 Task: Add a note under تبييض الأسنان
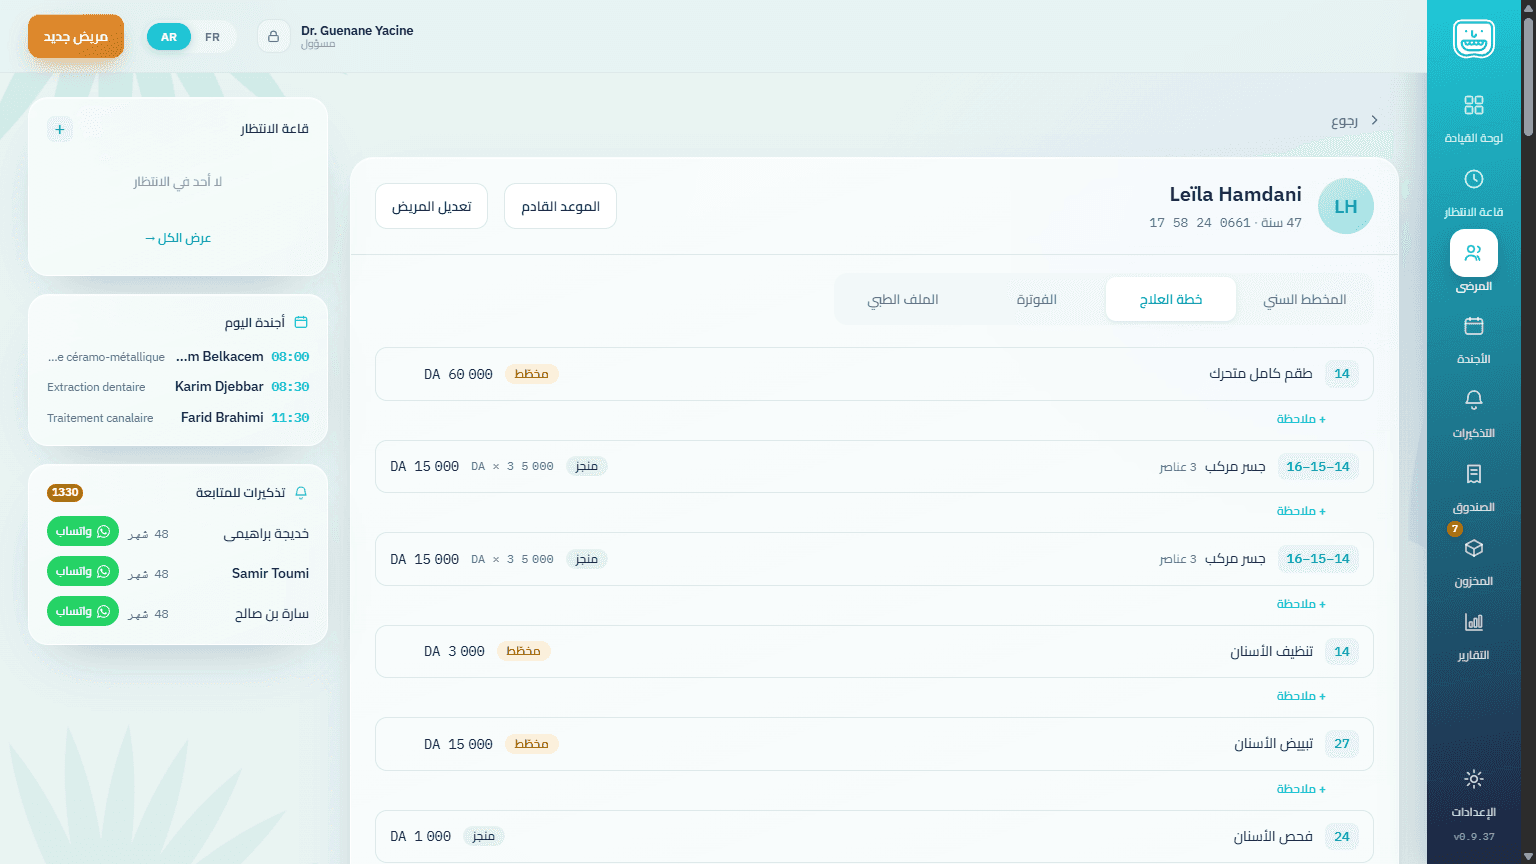coord(1301,789)
